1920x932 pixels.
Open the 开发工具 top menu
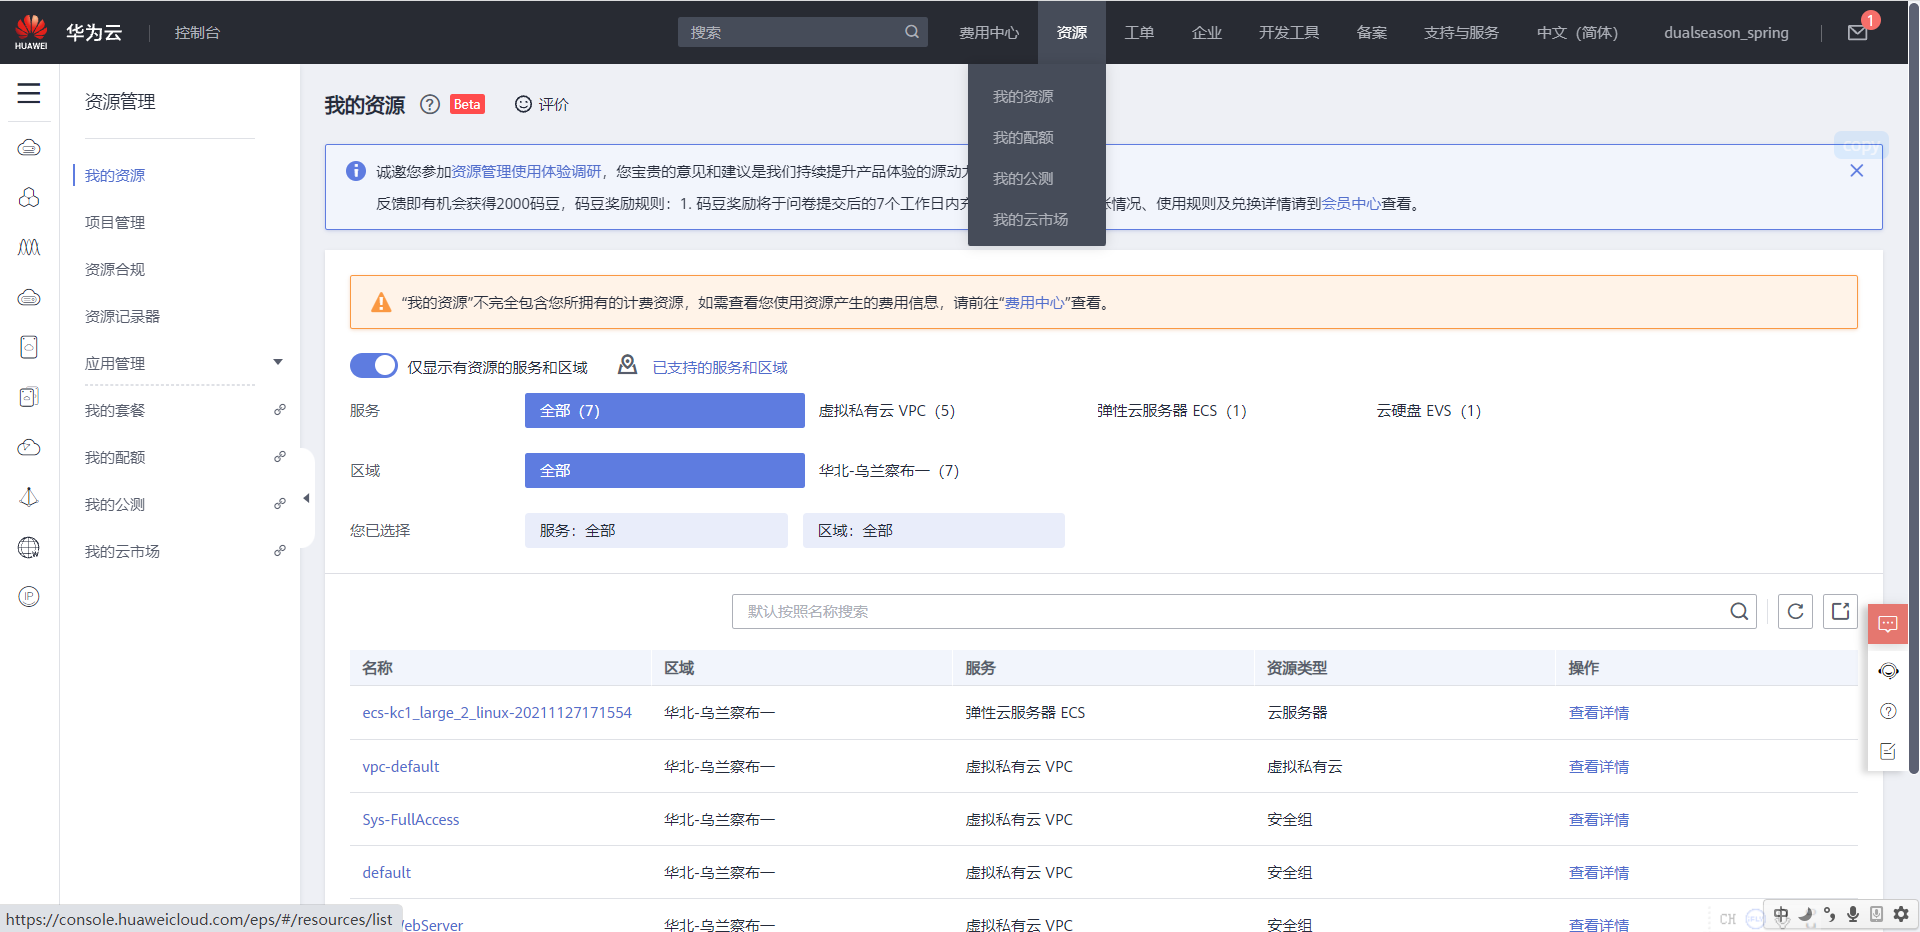tap(1289, 33)
